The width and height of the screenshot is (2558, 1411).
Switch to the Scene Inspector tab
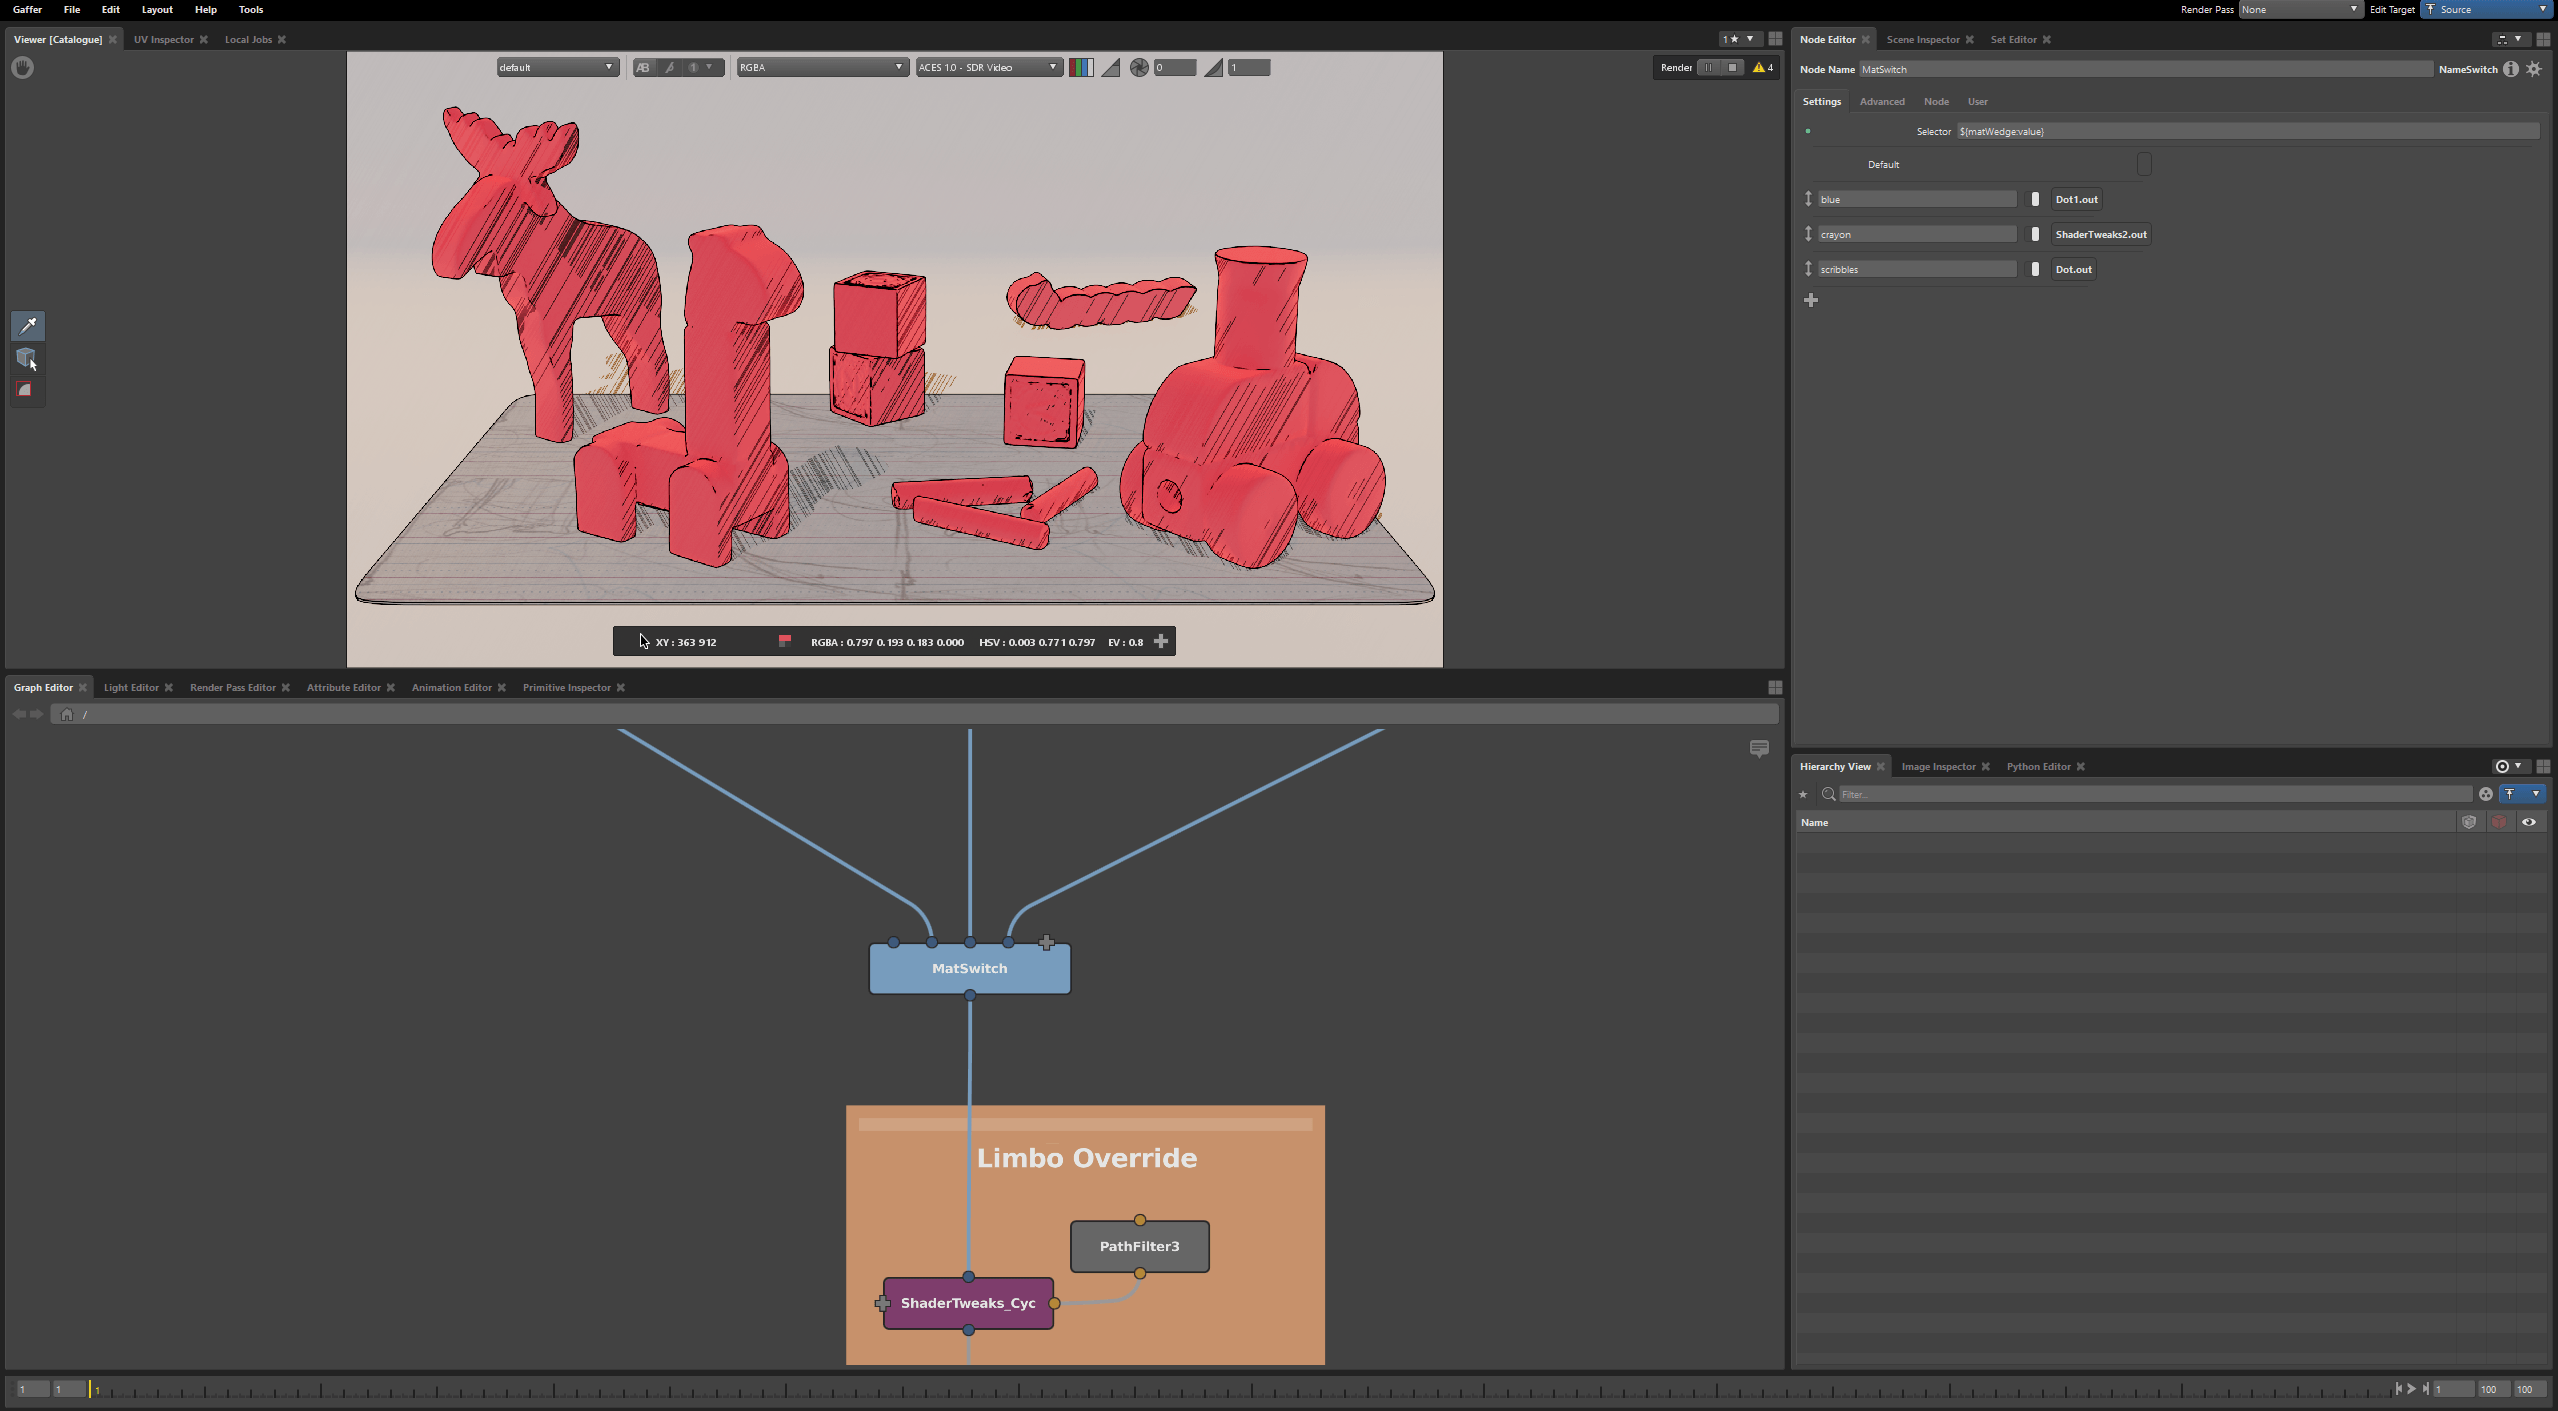1923,40
